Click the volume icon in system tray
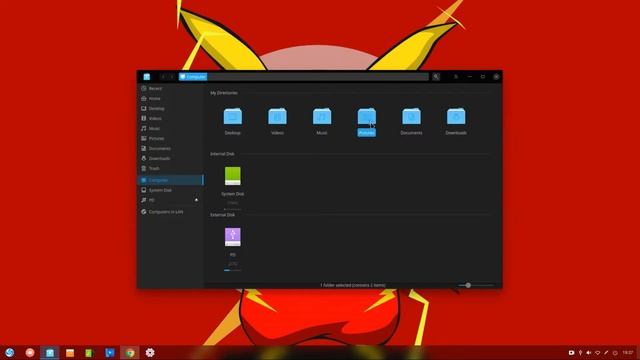640x360 pixels. coord(589,353)
